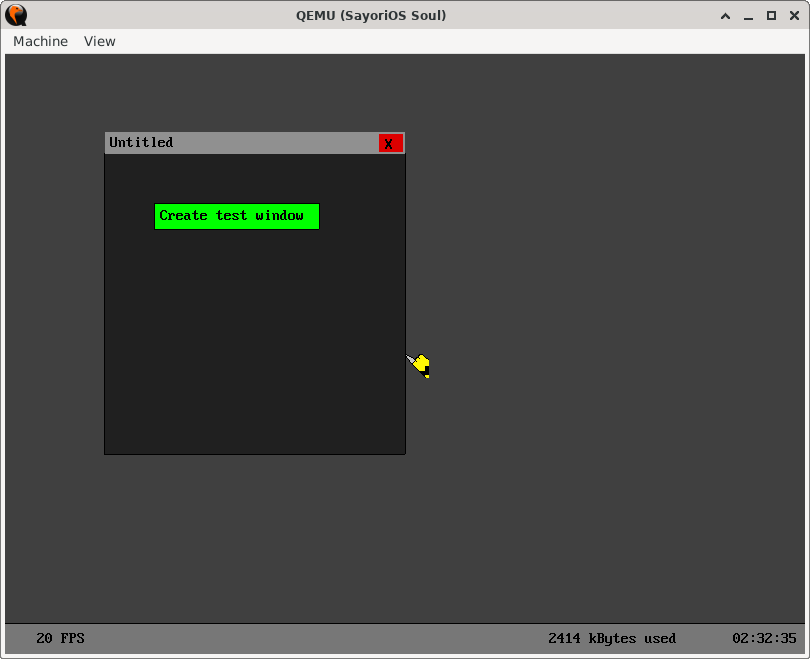This screenshot has width=810, height=659.
Task: Click the green highlighted Create test window label
Action: [x=236, y=216]
